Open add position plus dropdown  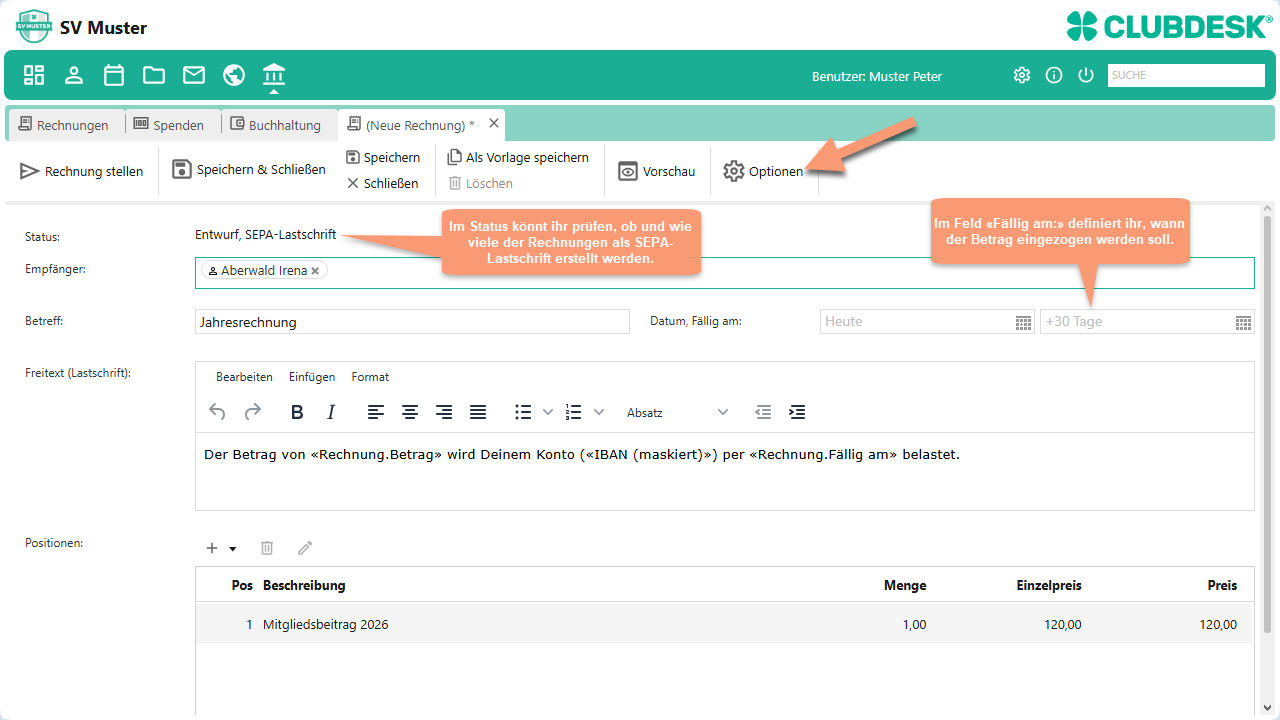221,548
